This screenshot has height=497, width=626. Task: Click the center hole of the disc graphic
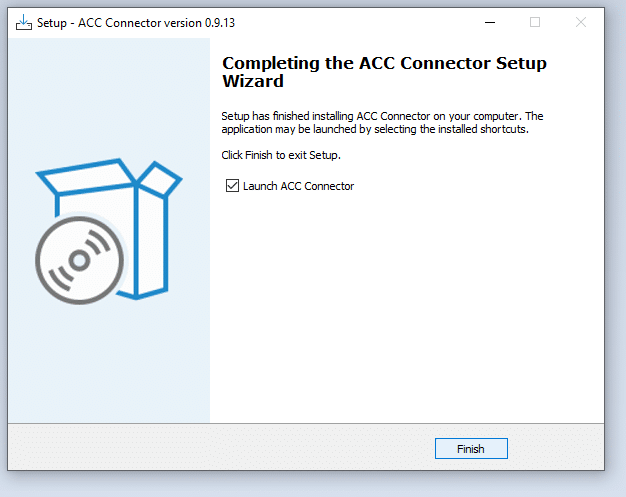click(x=79, y=261)
